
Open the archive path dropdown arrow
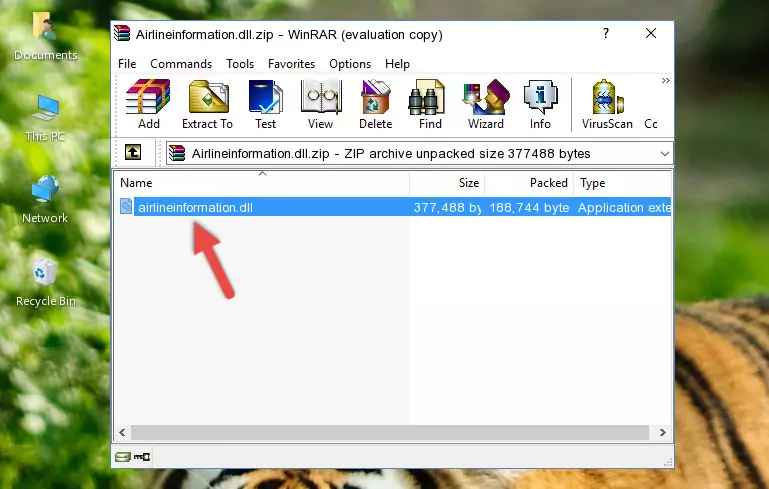665,154
